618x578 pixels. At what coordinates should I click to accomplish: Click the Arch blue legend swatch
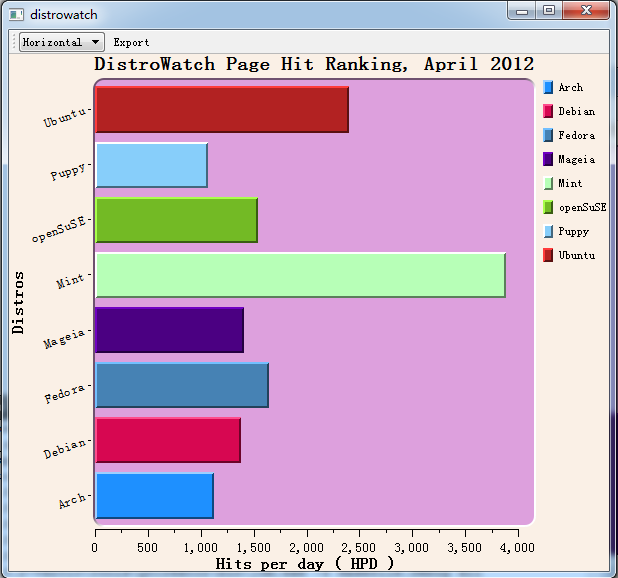(548, 87)
